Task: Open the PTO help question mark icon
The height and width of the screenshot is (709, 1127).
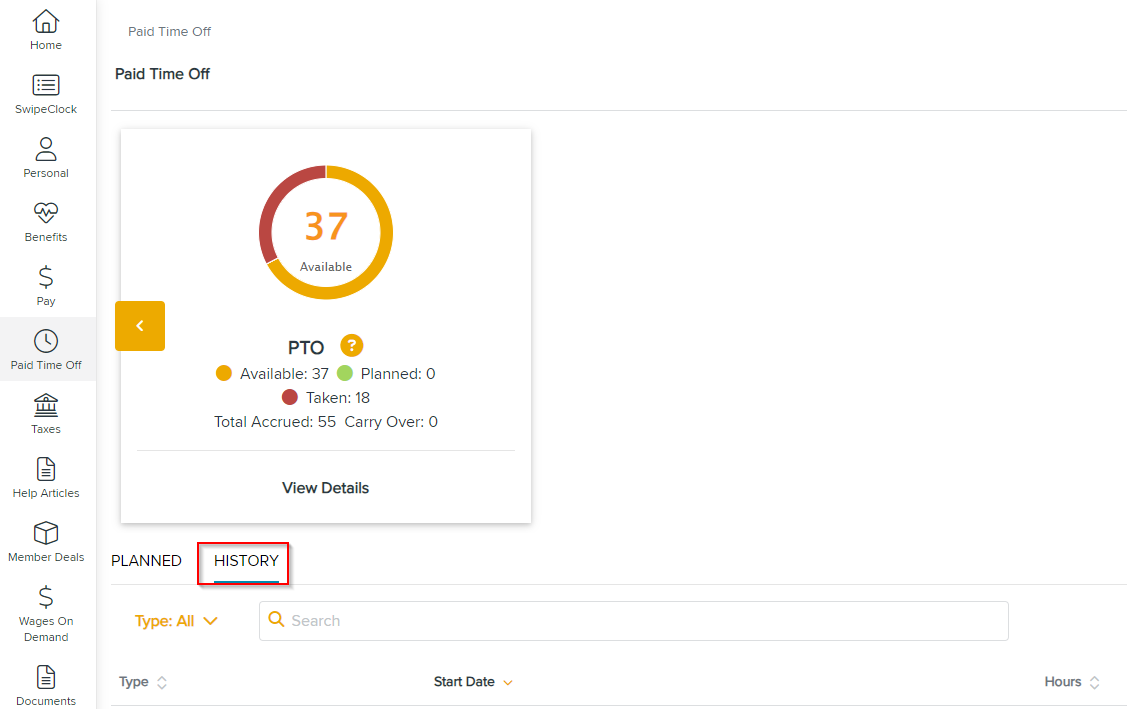Action: 350,346
